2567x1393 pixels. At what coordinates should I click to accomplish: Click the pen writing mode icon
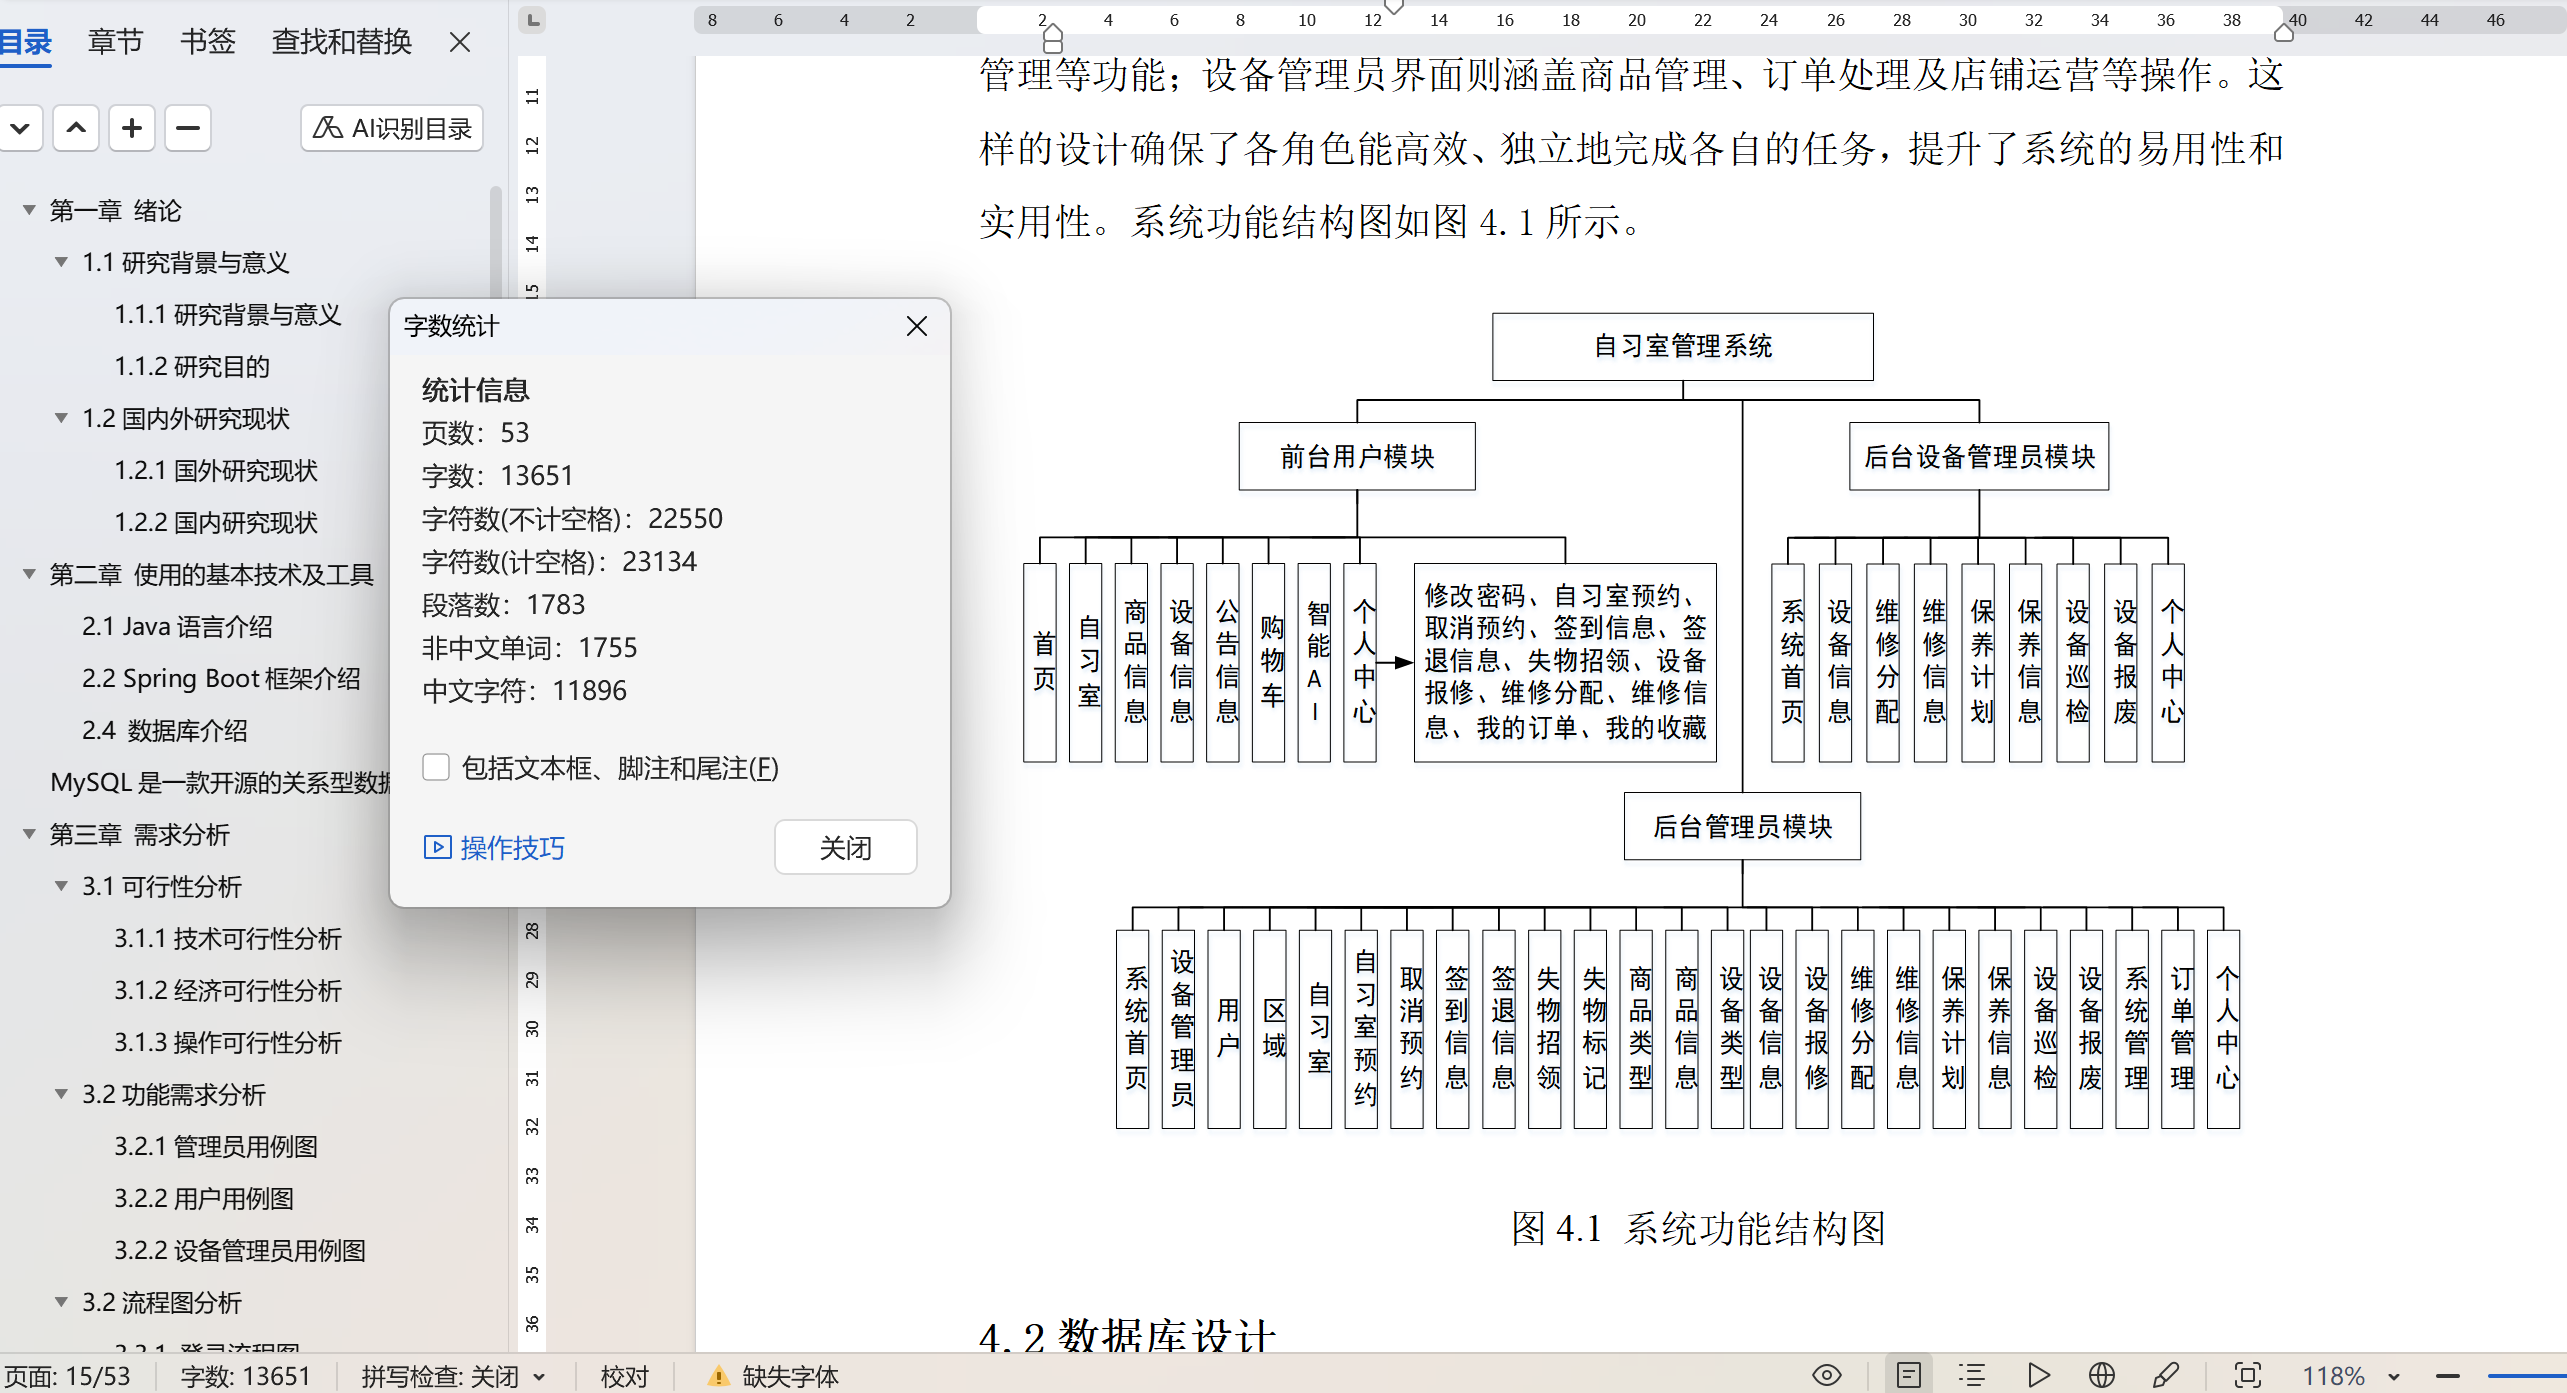coord(2166,1376)
